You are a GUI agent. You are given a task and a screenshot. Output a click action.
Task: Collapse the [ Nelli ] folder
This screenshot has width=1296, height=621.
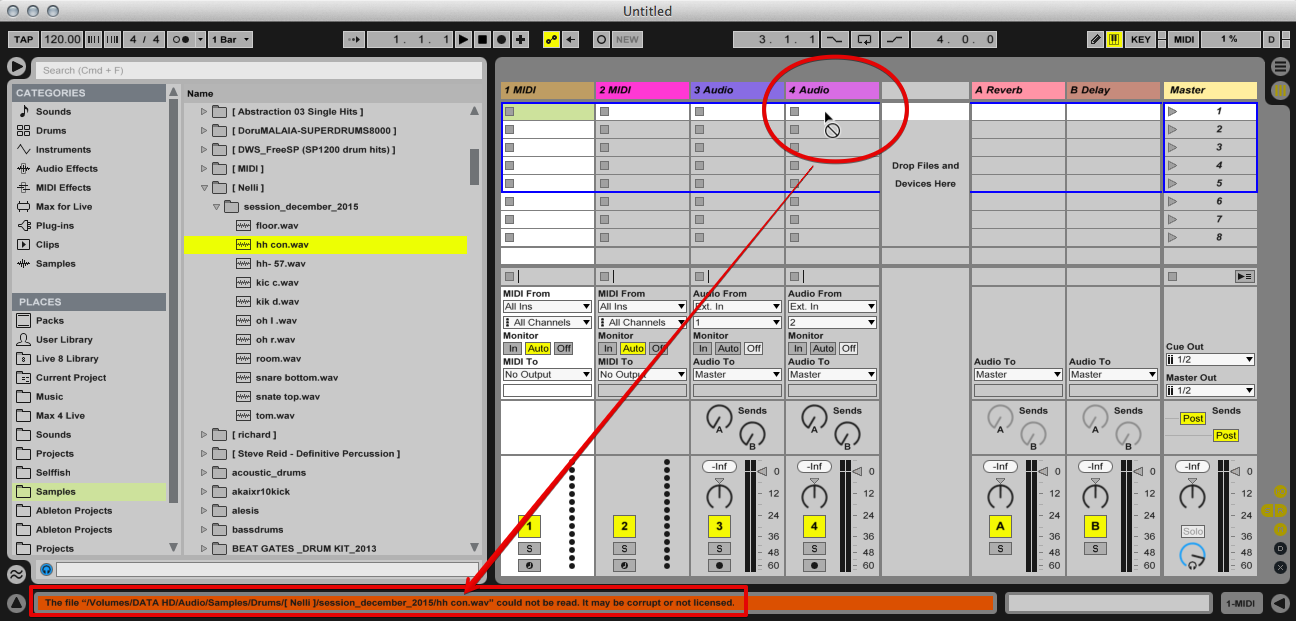coord(204,188)
